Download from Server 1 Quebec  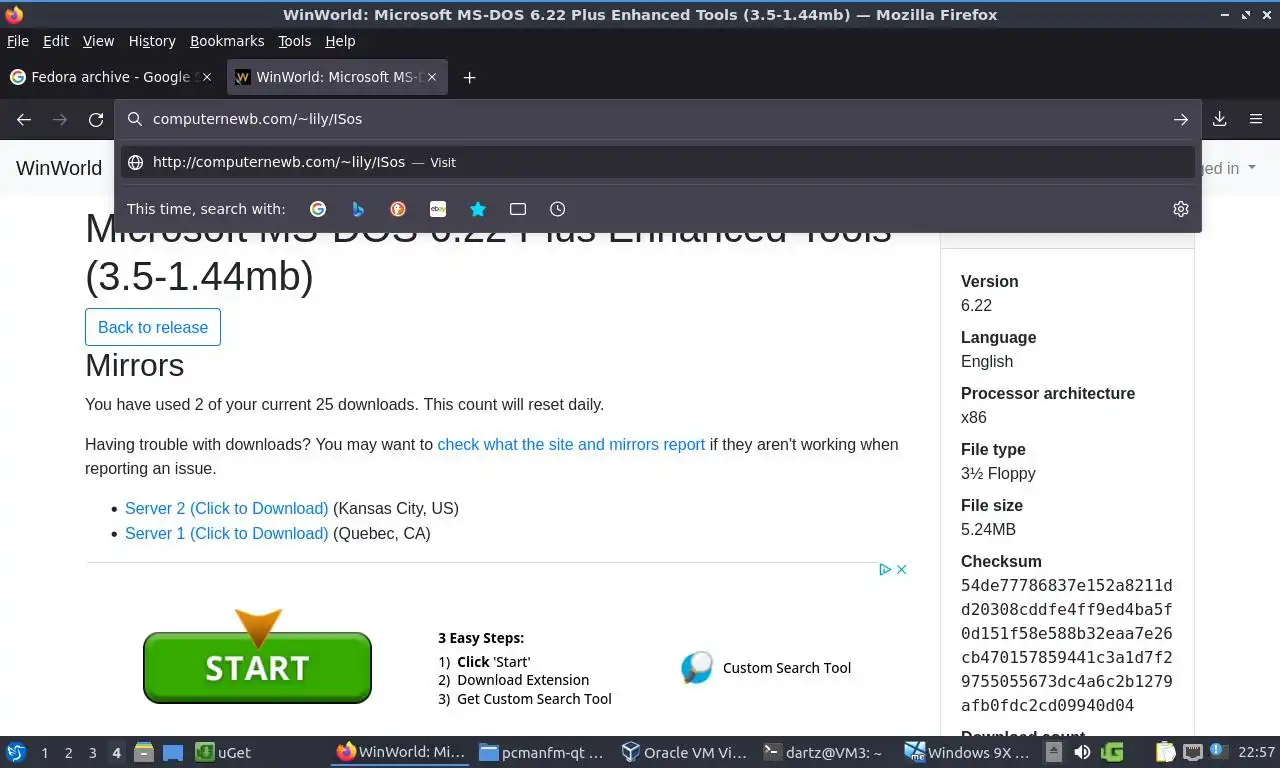(226, 533)
